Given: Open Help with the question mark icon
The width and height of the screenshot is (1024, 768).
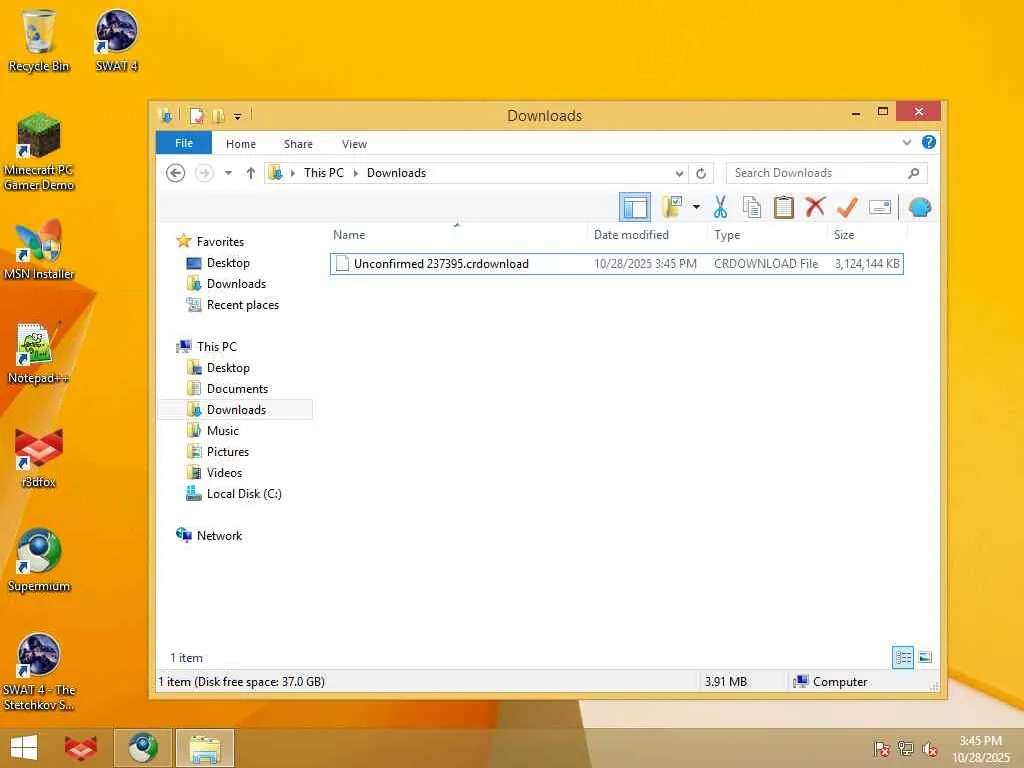Looking at the screenshot, I should point(929,142).
